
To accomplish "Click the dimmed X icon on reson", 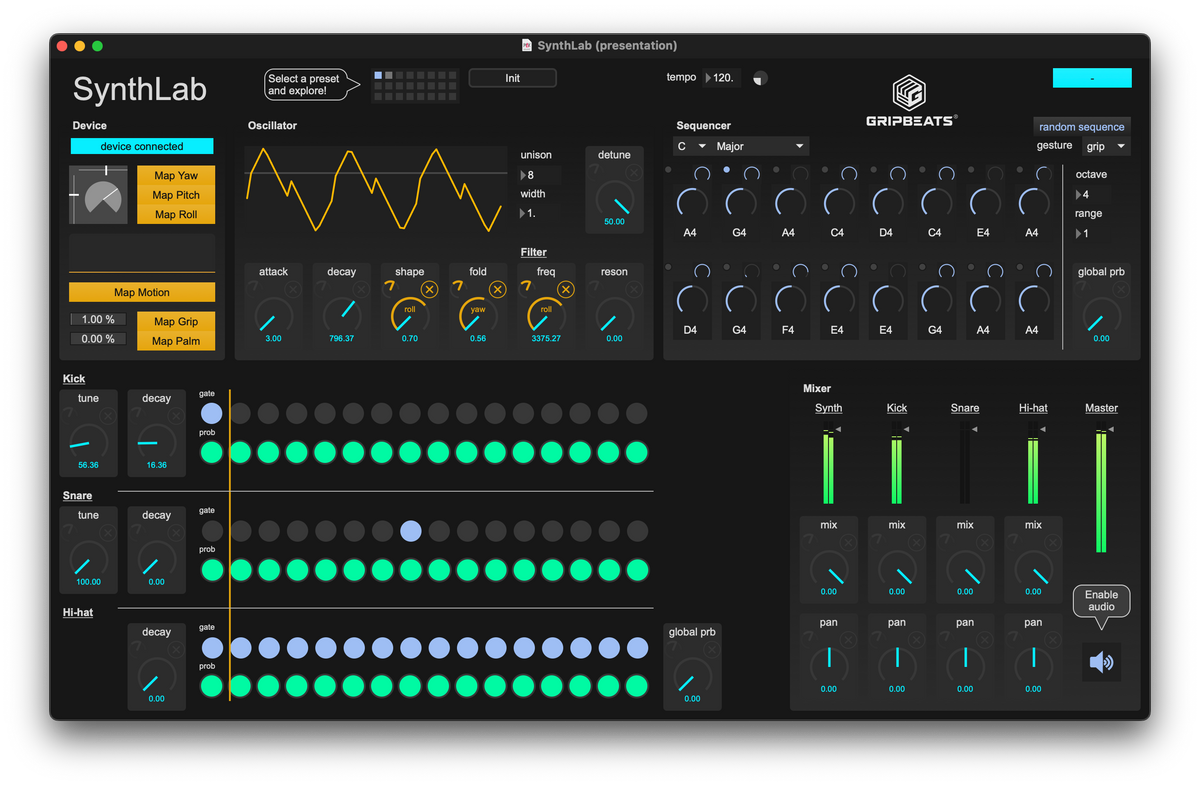I will click(634, 289).
